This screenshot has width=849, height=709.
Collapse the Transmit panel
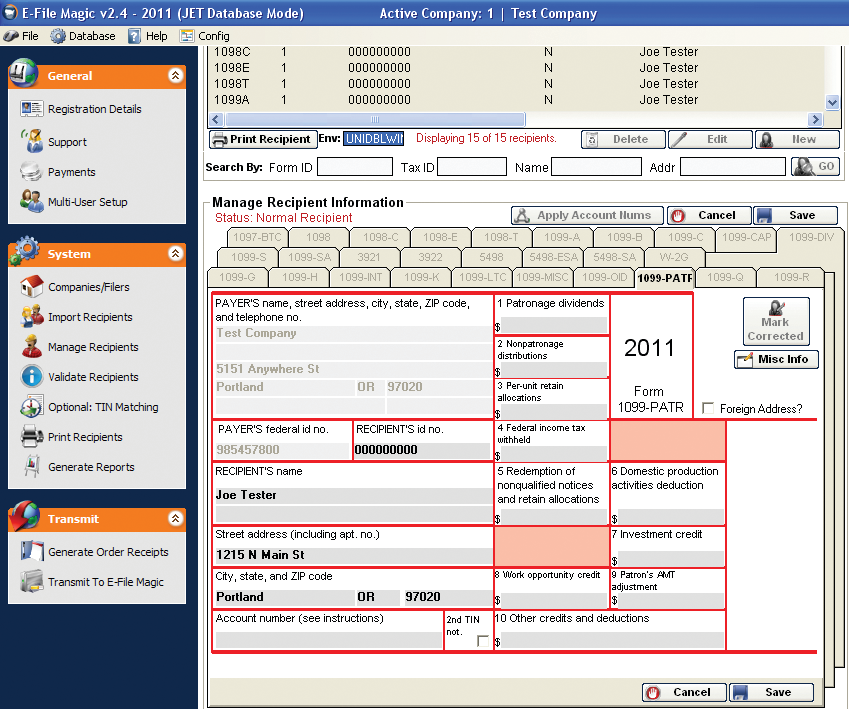pos(175,519)
